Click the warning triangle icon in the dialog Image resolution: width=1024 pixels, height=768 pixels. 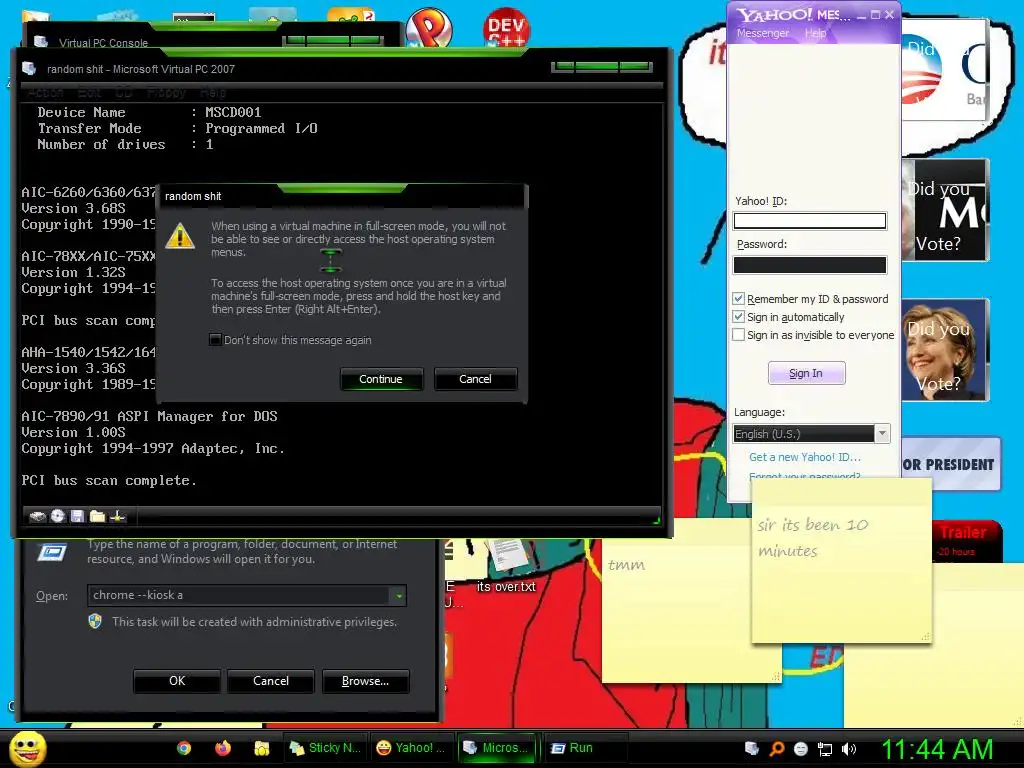tap(180, 236)
